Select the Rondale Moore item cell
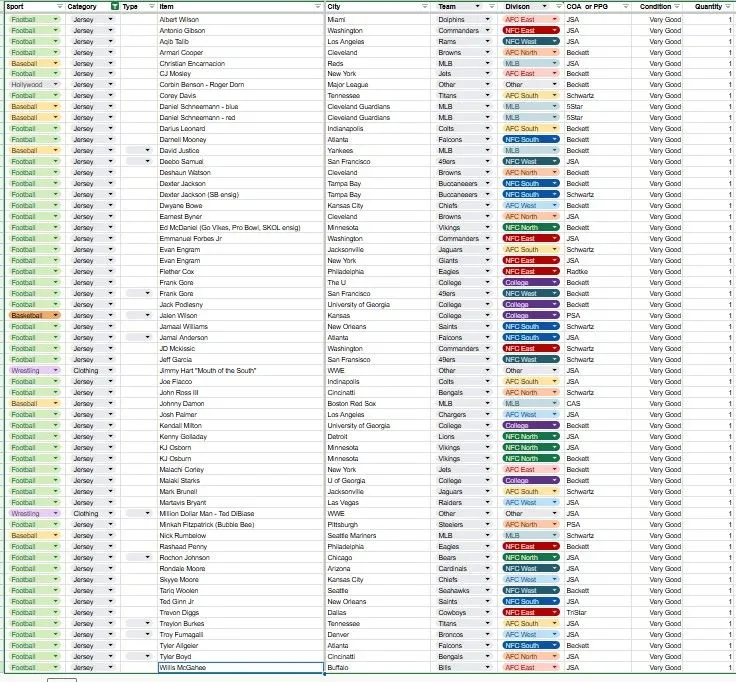The image size is (736, 682). click(x=241, y=568)
